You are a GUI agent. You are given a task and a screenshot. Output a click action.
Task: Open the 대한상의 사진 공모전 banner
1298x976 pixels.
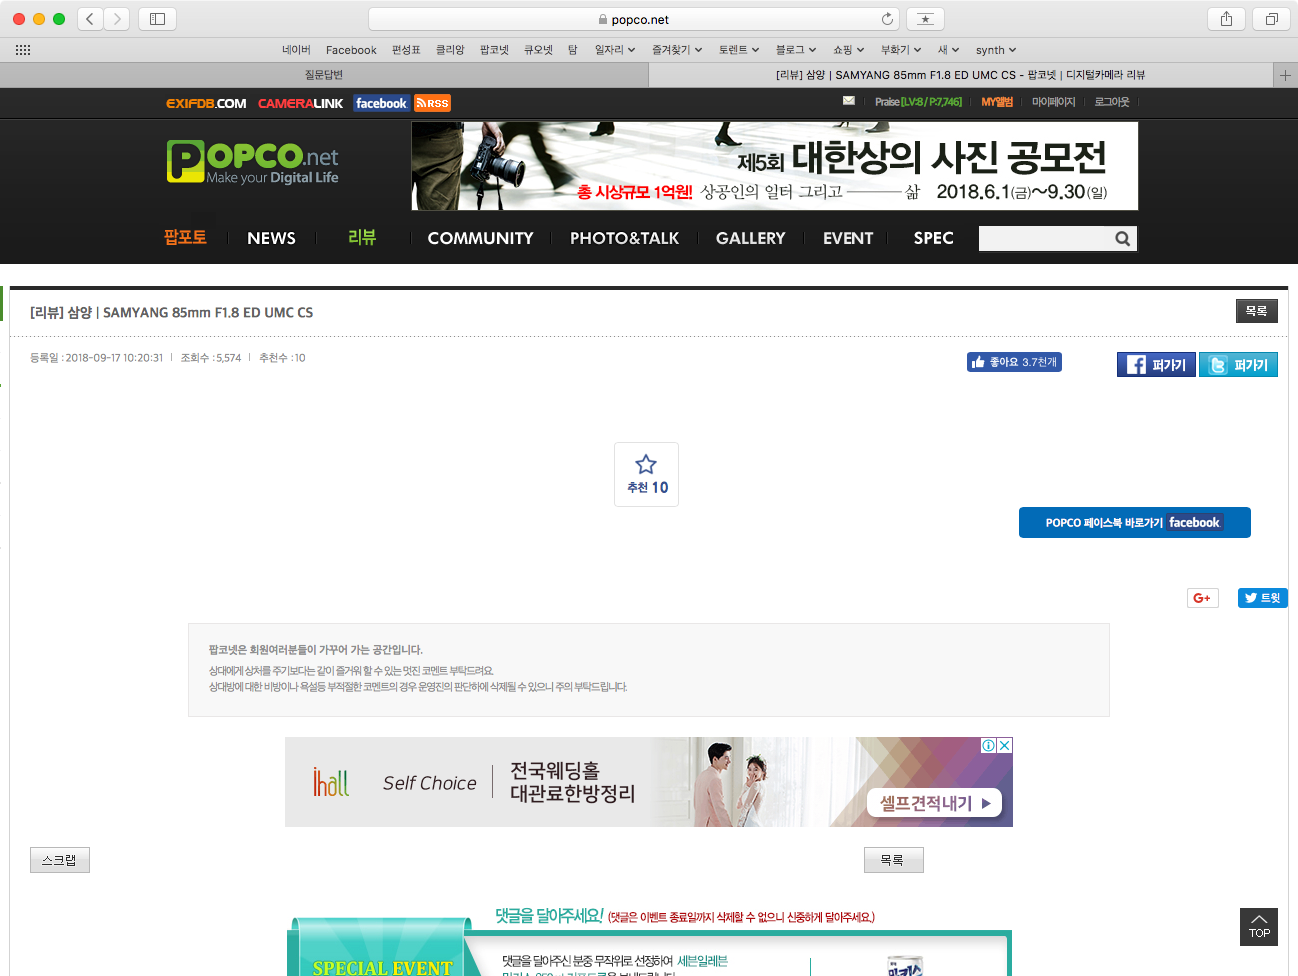(x=774, y=166)
